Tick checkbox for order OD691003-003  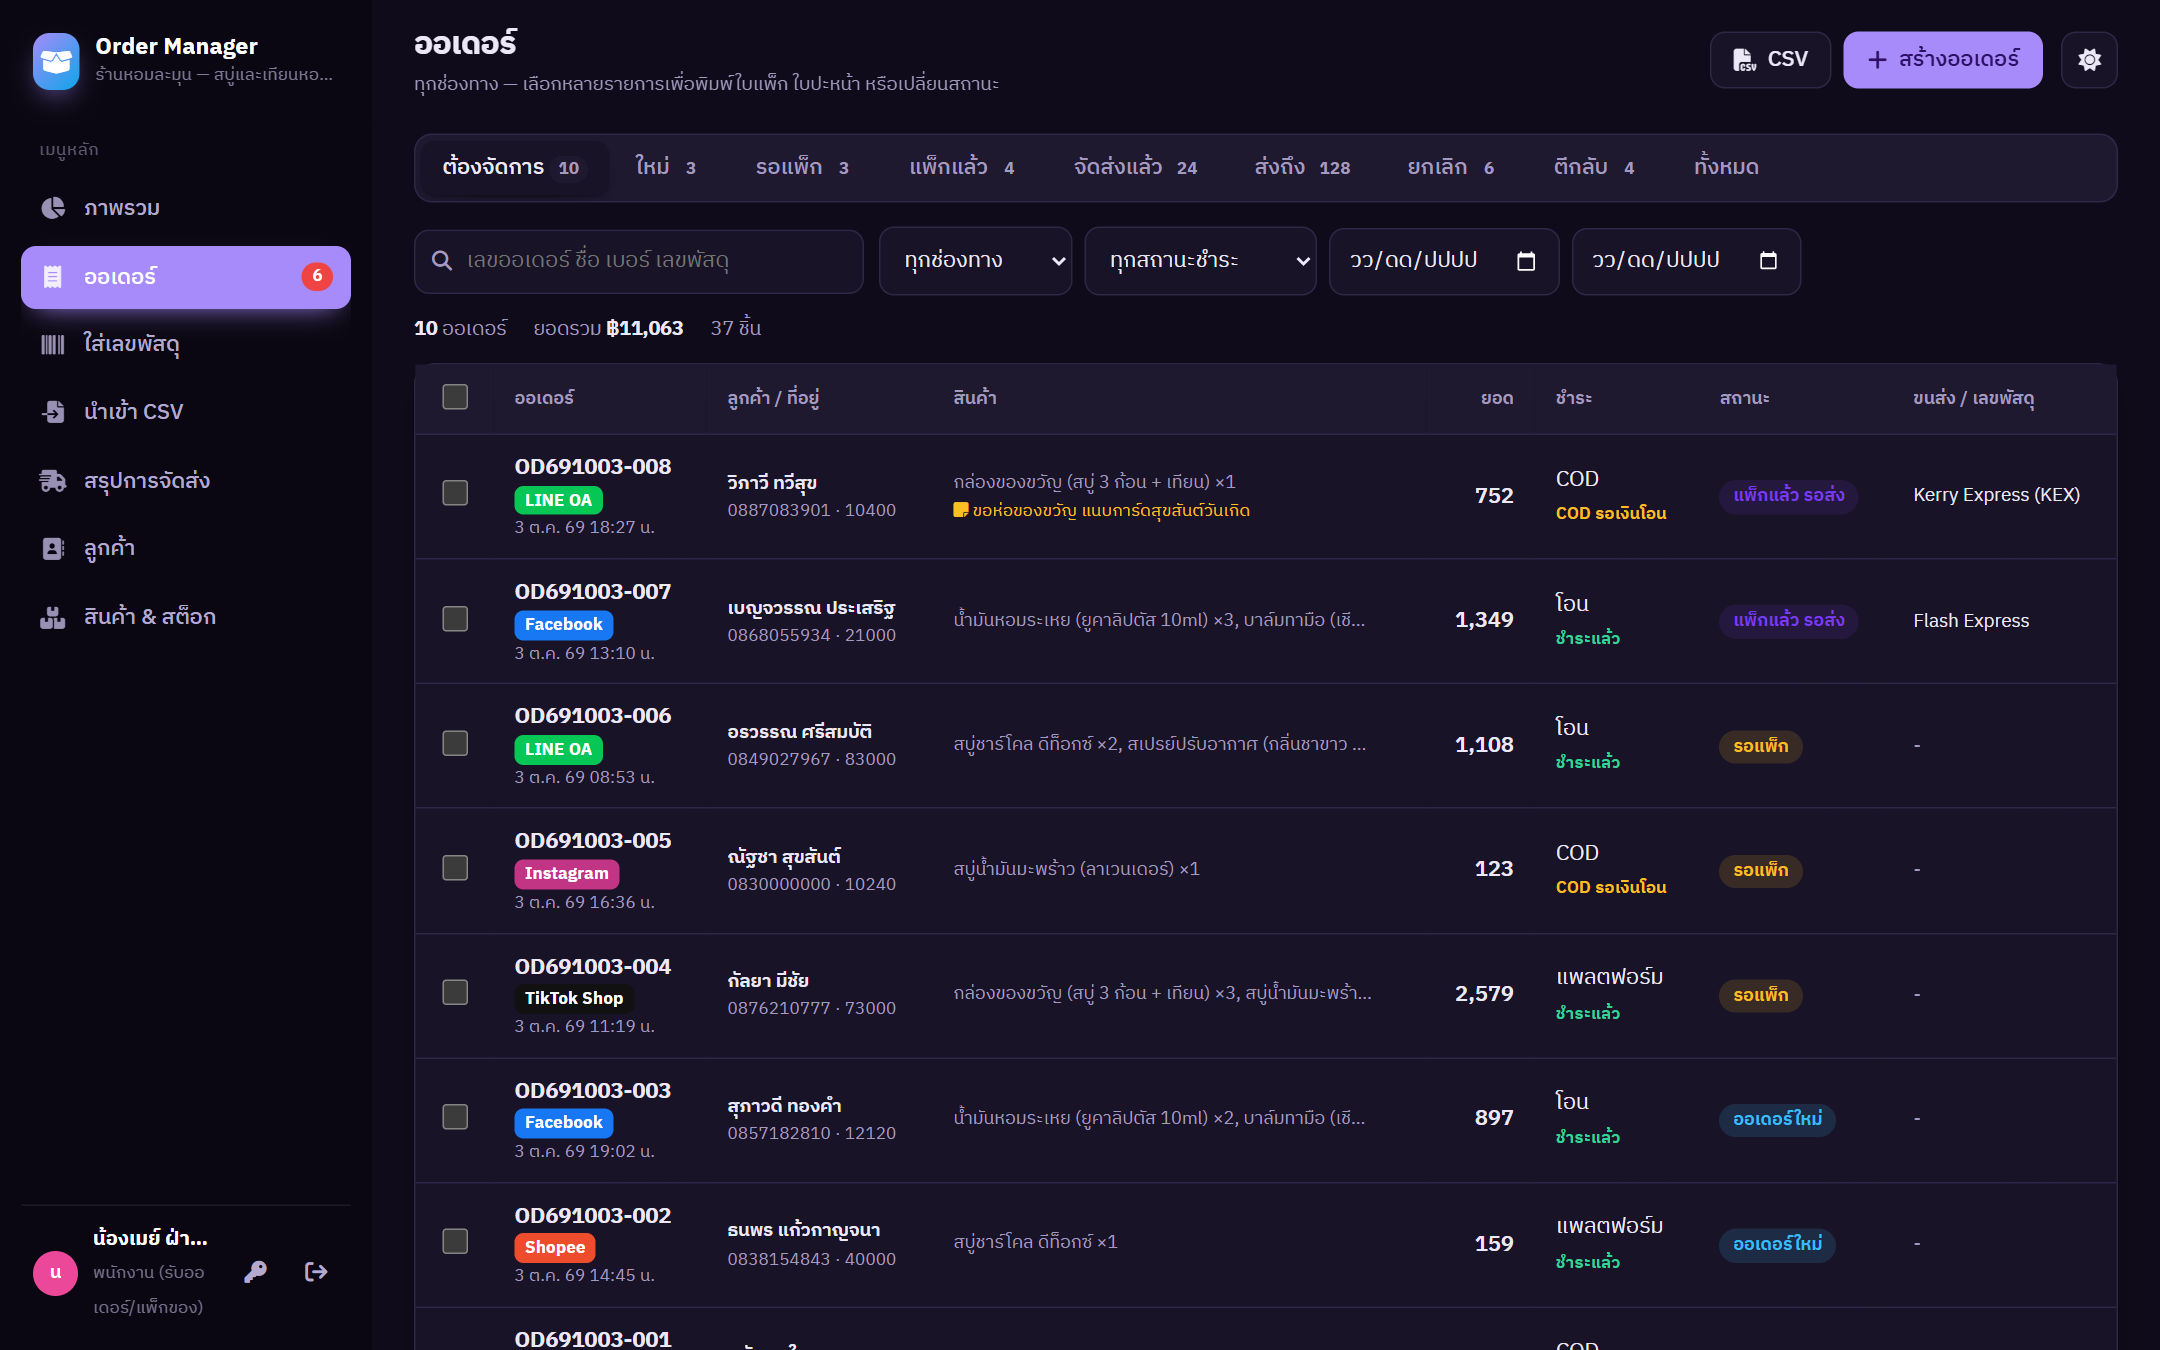pyautogui.click(x=455, y=1117)
